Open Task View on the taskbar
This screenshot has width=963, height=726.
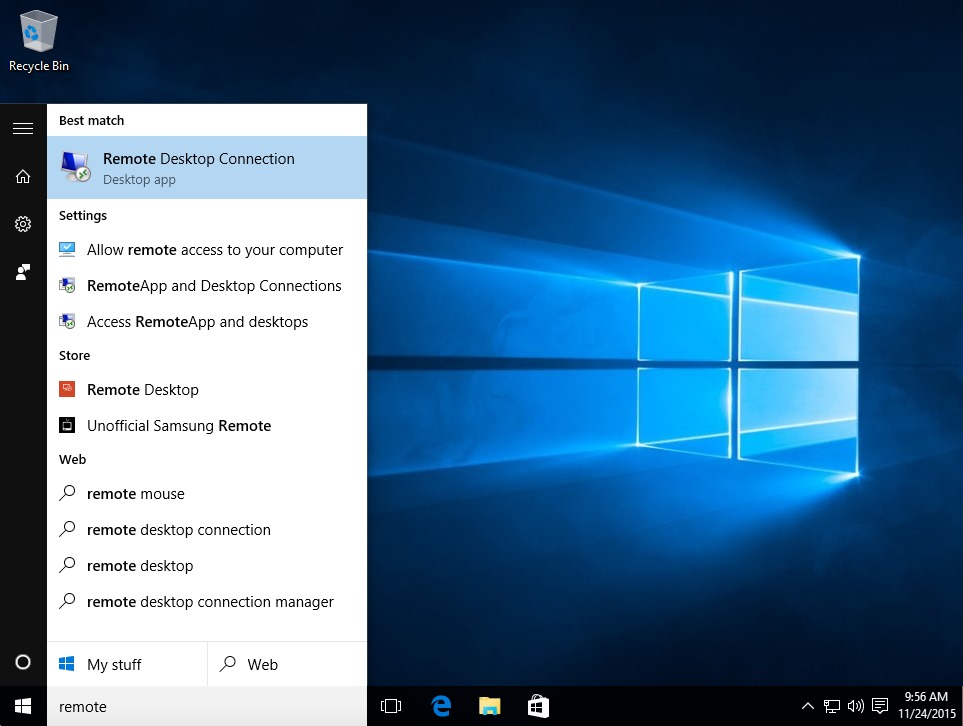click(391, 706)
